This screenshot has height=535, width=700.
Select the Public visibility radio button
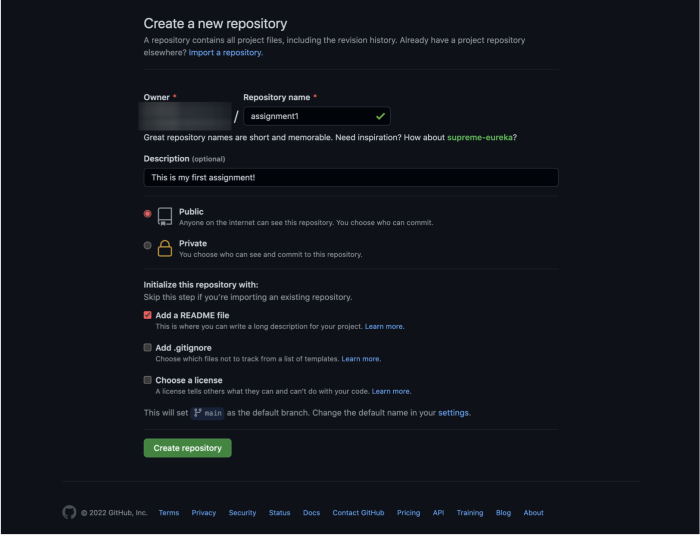coord(148,213)
